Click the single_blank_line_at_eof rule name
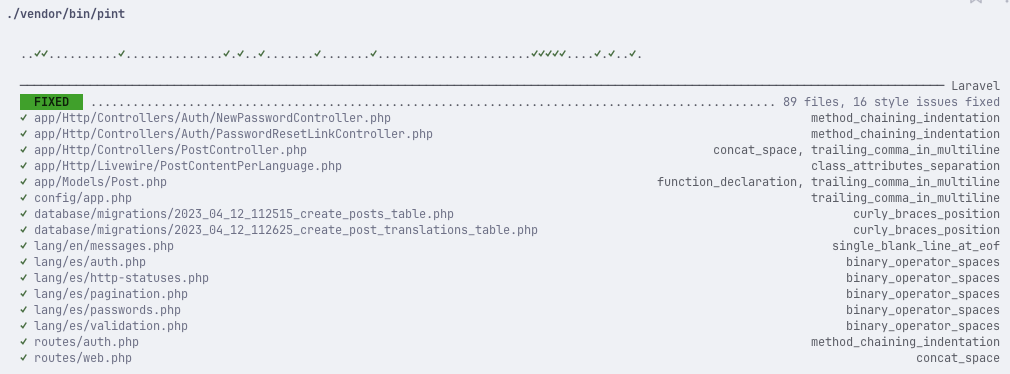1010x374 pixels. pyautogui.click(x=916, y=246)
